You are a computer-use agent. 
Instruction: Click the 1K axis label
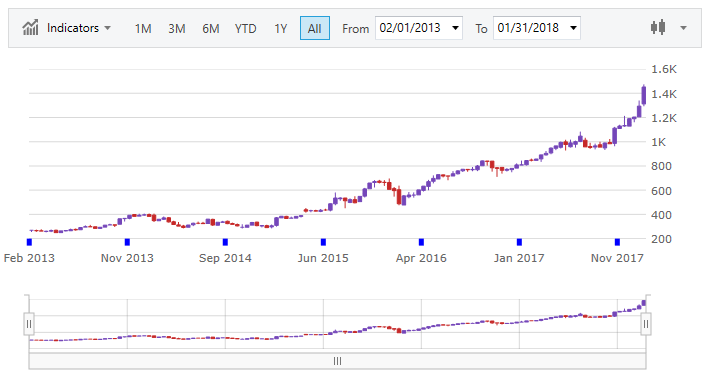coord(658,142)
